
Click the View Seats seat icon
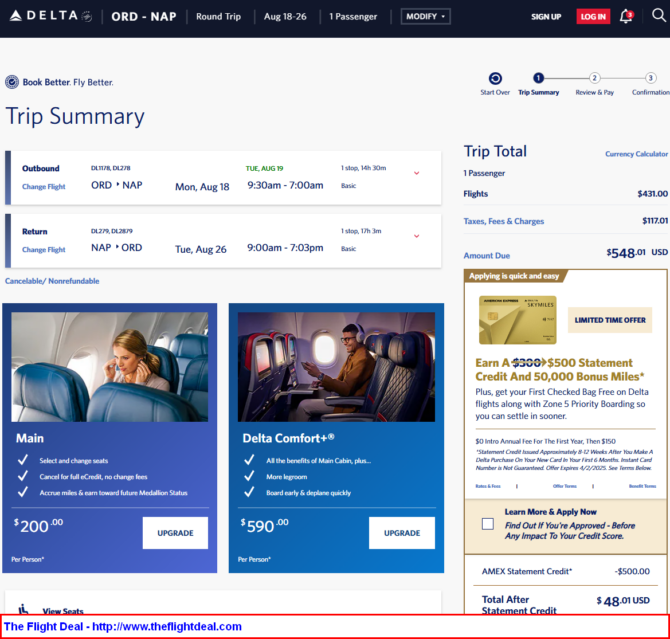tap(24, 609)
